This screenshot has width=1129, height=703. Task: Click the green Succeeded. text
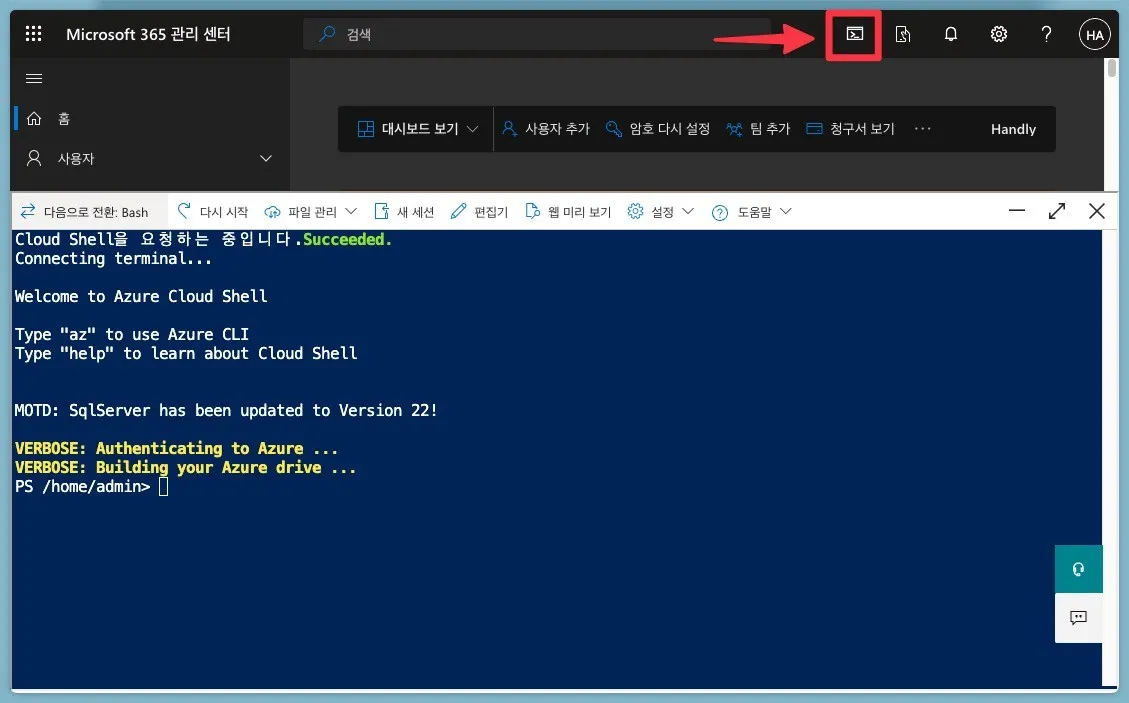coord(347,239)
